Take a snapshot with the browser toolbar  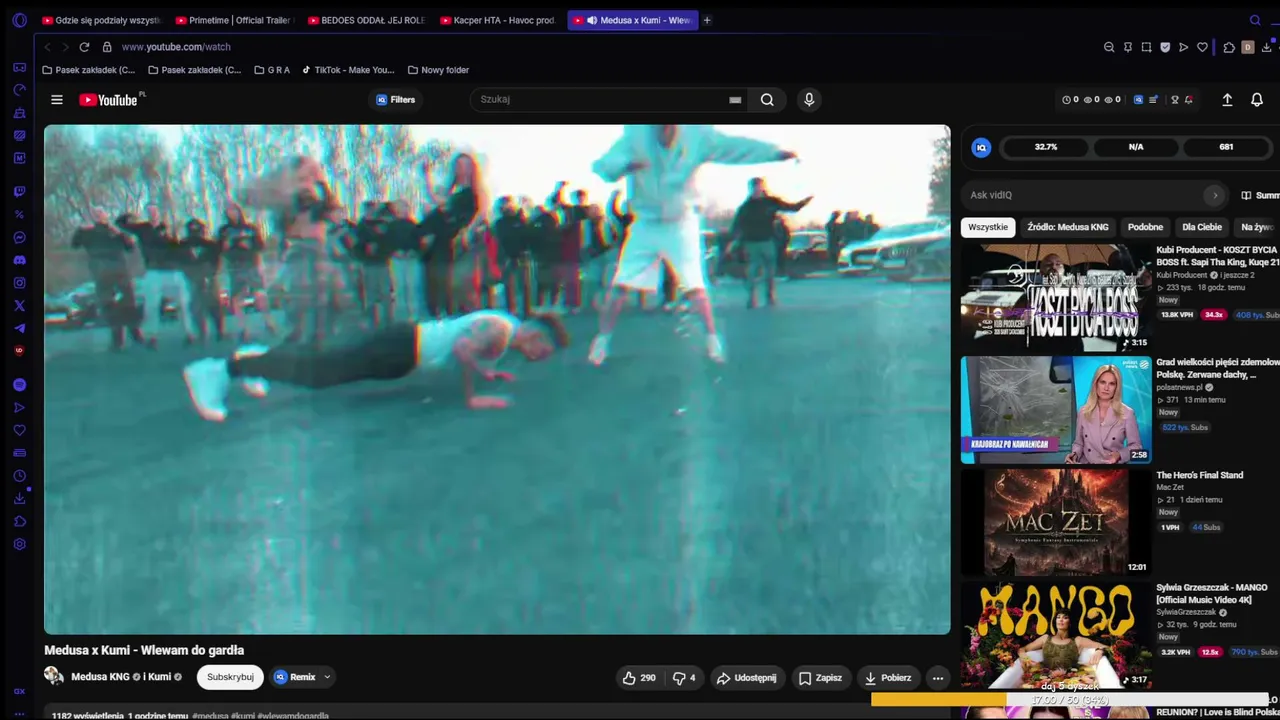[1146, 47]
